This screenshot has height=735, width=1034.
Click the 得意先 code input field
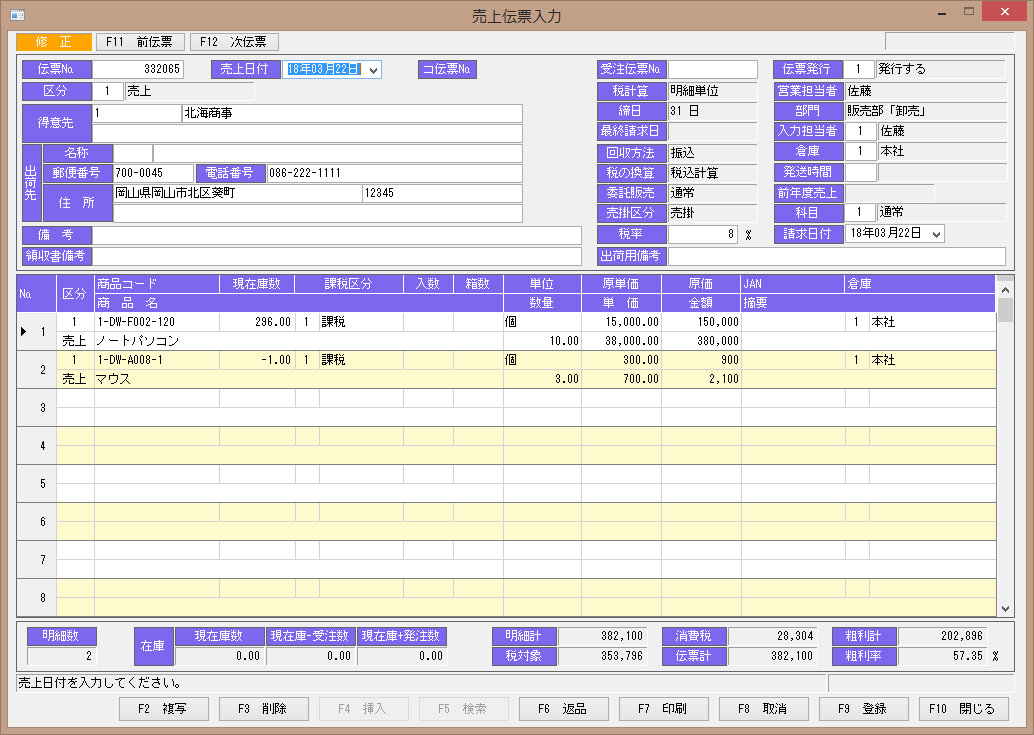137,113
